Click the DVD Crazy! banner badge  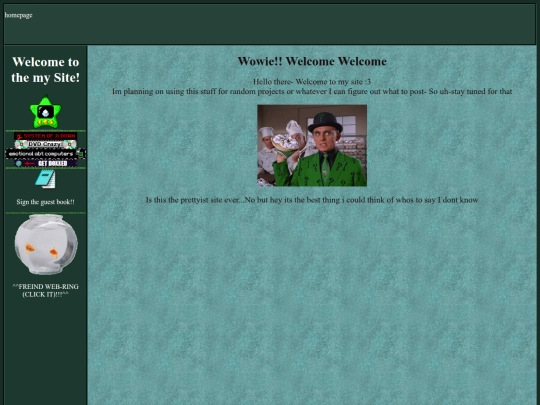pos(45,144)
